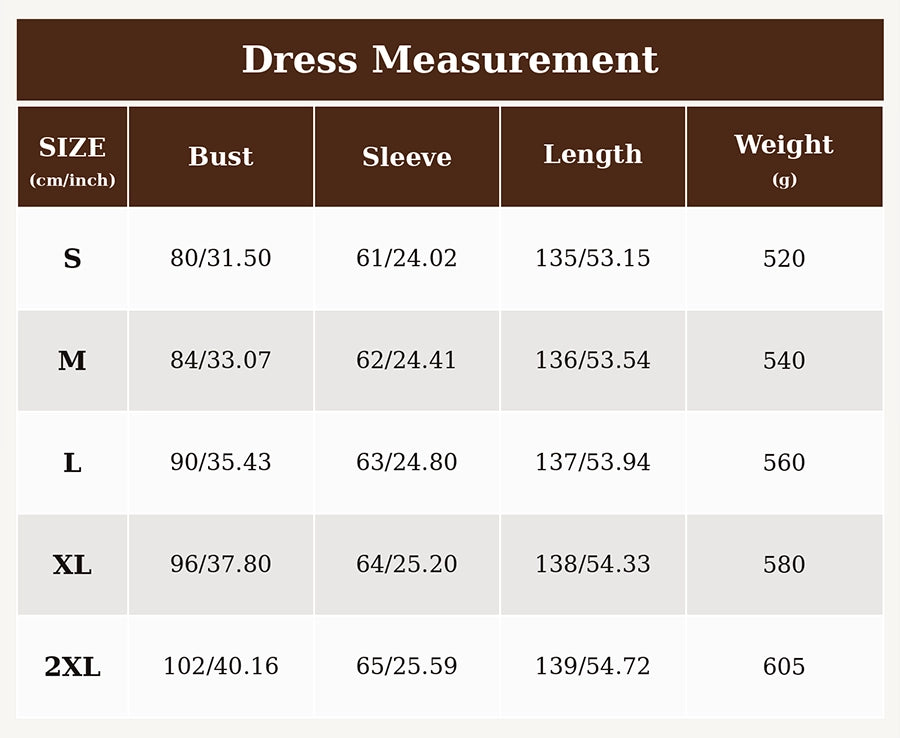Click the 135/53.15 length value
Viewport: 900px width, 738px height.
(x=593, y=259)
